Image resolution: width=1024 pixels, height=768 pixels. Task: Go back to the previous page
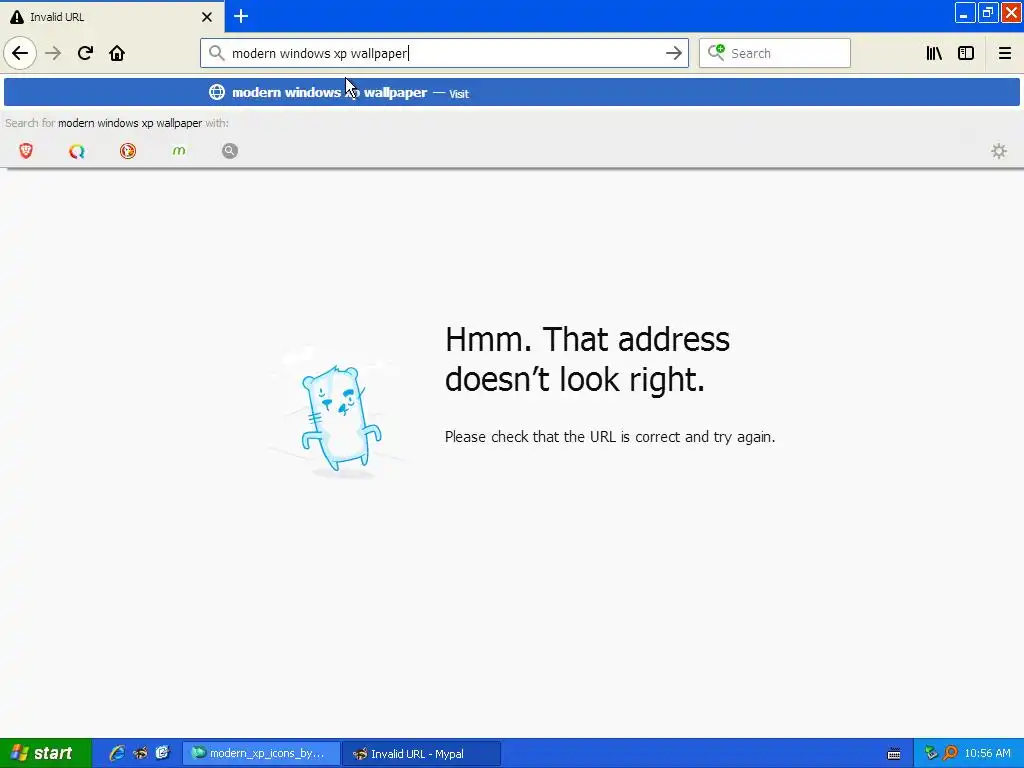20,53
